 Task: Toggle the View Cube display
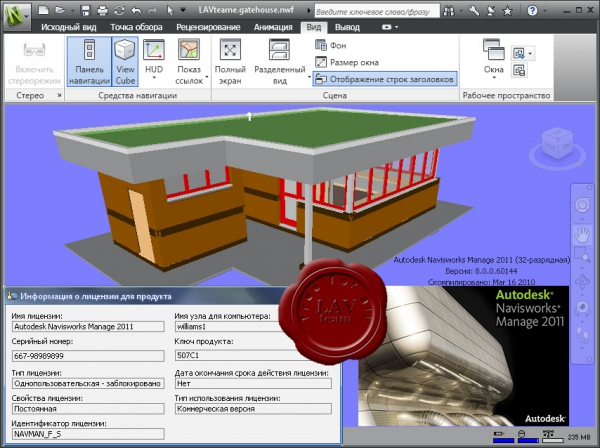[x=125, y=62]
